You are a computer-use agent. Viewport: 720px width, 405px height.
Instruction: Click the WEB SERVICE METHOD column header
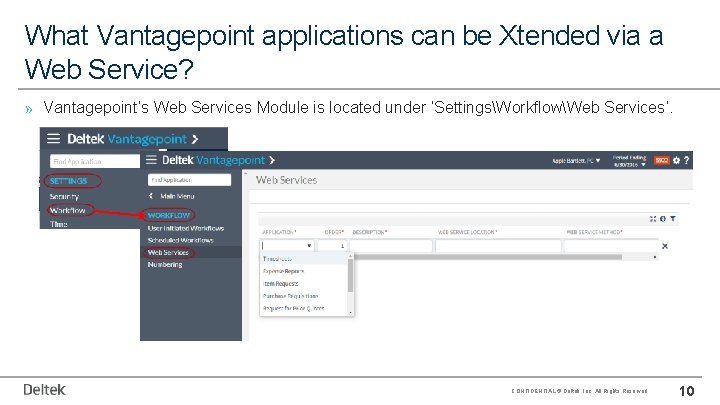click(x=594, y=232)
